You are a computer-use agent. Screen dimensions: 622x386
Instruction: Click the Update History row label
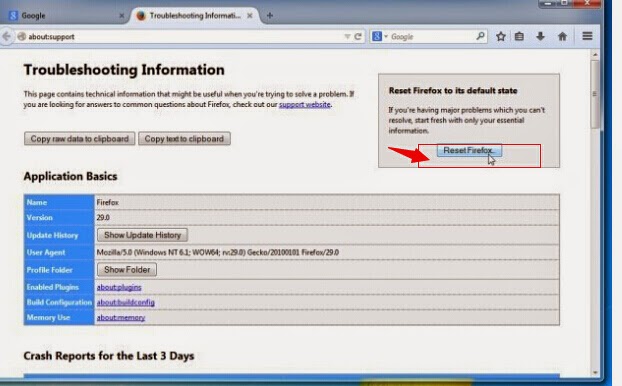pos(52,235)
